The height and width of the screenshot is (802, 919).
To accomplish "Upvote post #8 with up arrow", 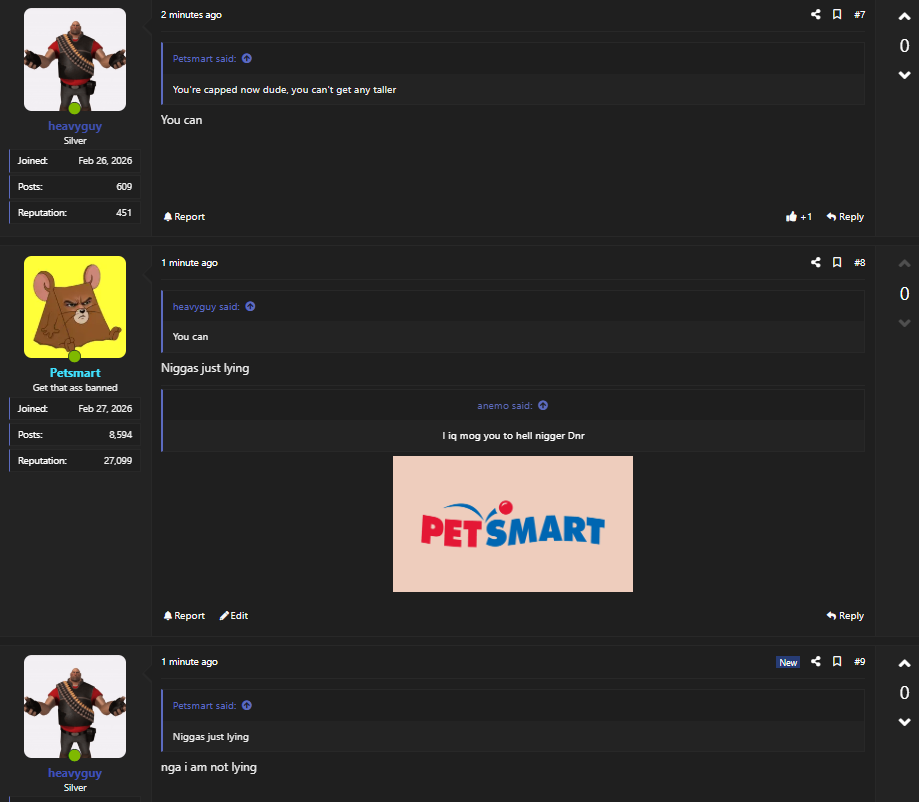I will pos(904,264).
